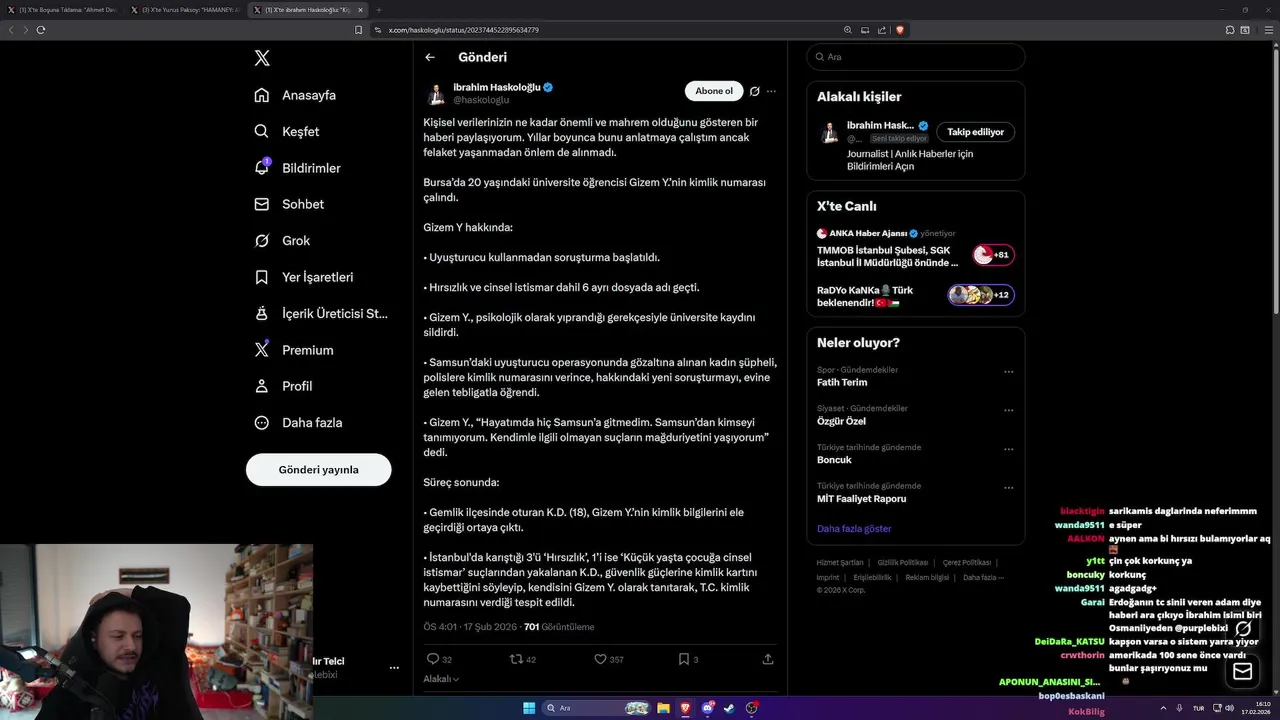Viewport: 1280px width, 720px height.
Task: Open the Fatih Terim trending topic
Action: click(842, 382)
